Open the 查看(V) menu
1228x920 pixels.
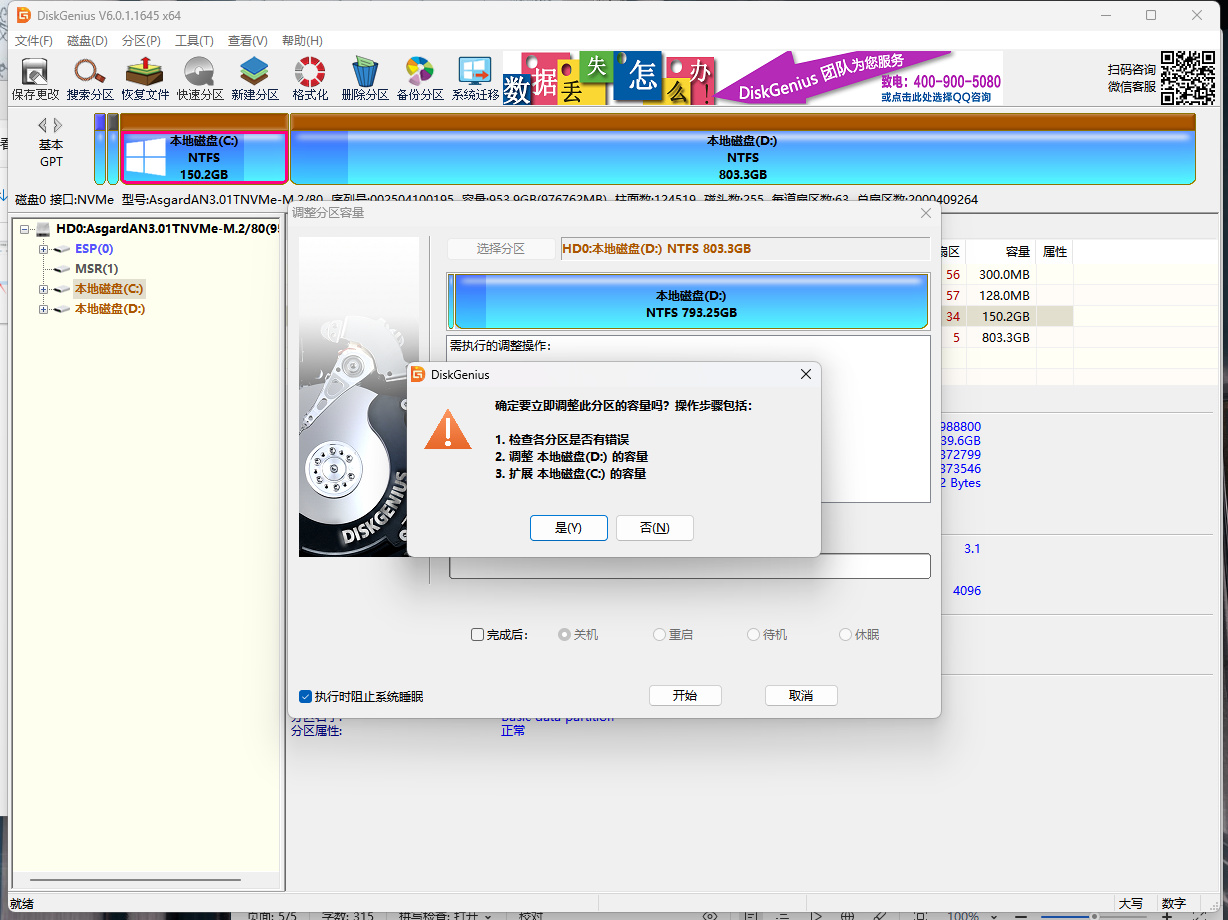248,41
